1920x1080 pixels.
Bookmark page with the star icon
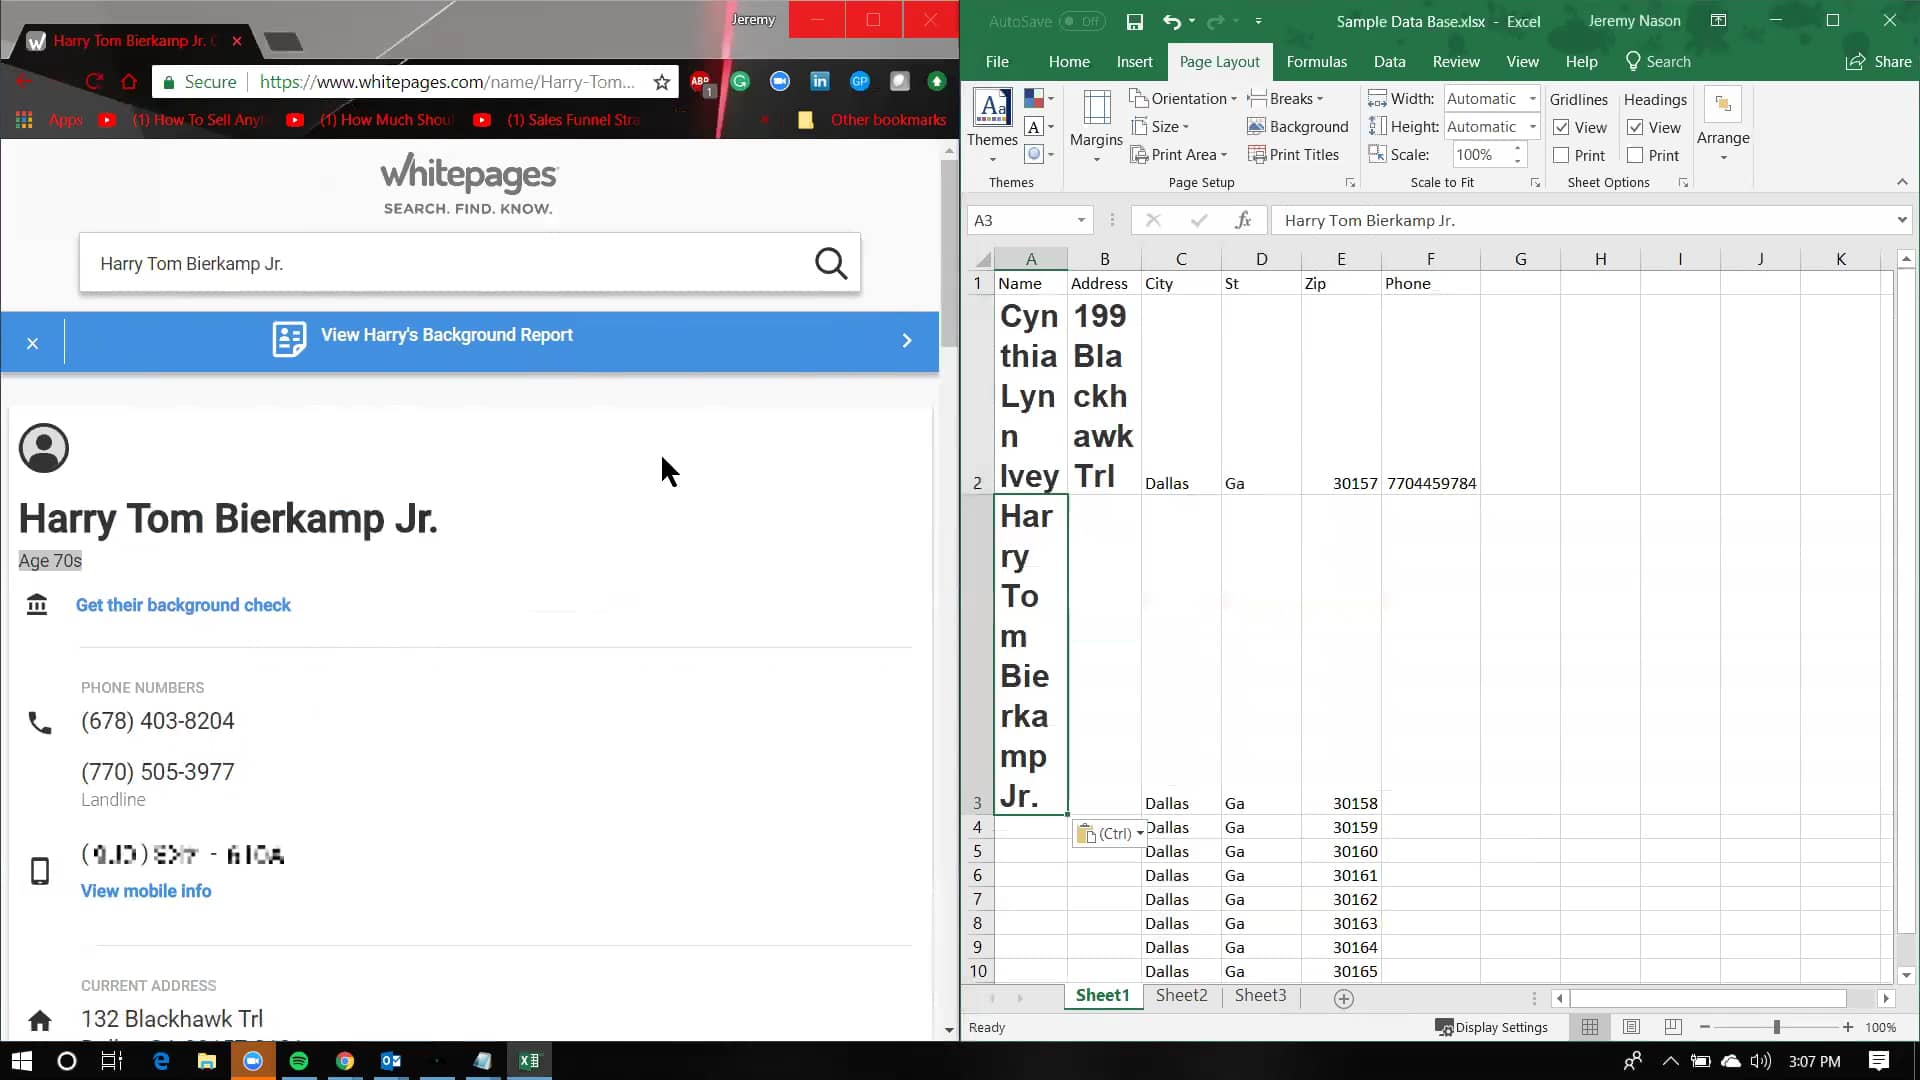pos(661,82)
